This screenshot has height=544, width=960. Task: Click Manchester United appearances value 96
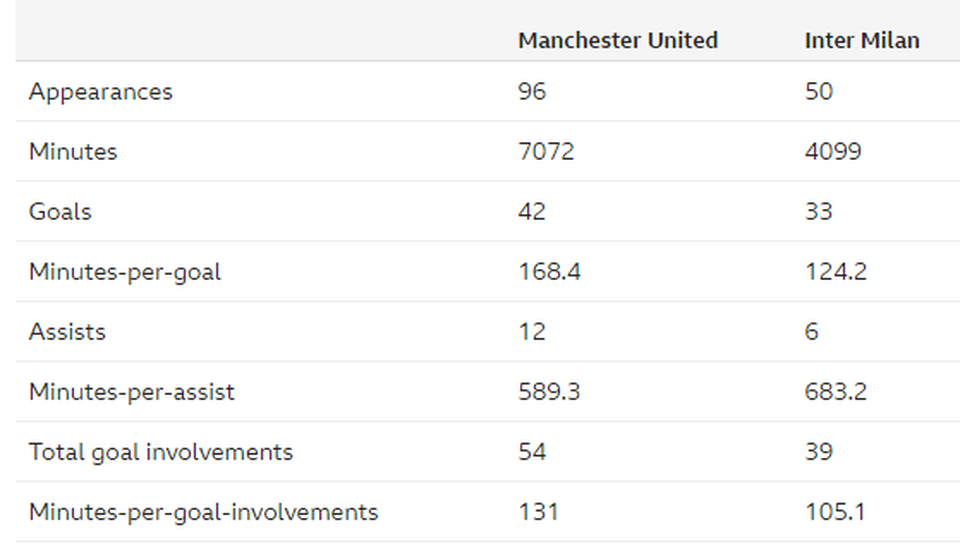pyautogui.click(x=531, y=92)
